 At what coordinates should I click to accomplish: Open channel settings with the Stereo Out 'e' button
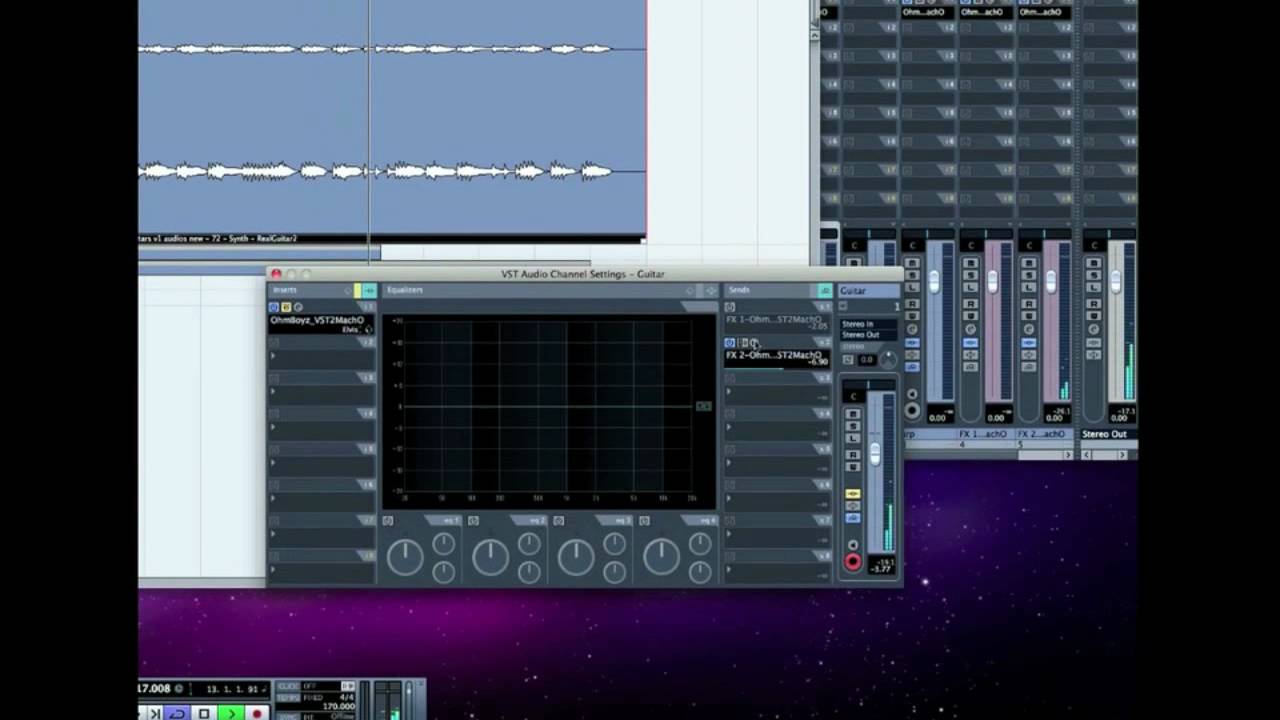pyautogui.click(x=1093, y=329)
